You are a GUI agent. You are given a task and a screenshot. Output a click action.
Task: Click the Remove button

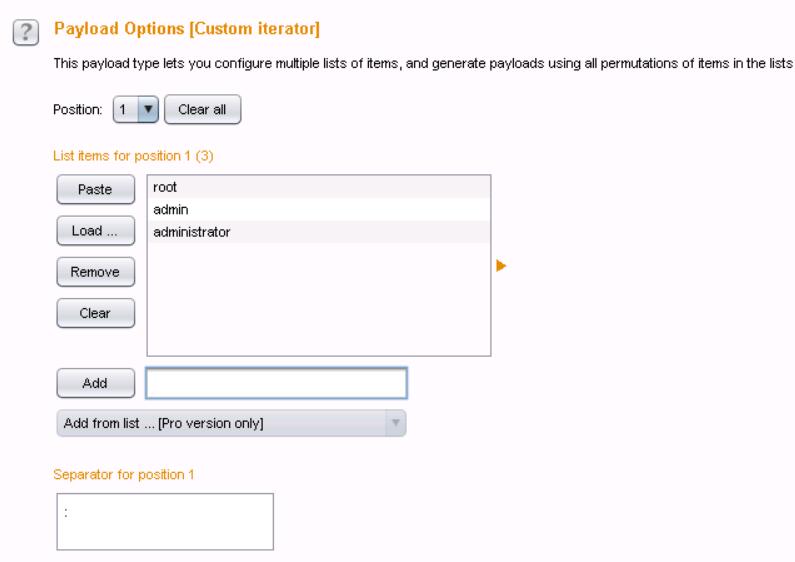[x=96, y=270]
